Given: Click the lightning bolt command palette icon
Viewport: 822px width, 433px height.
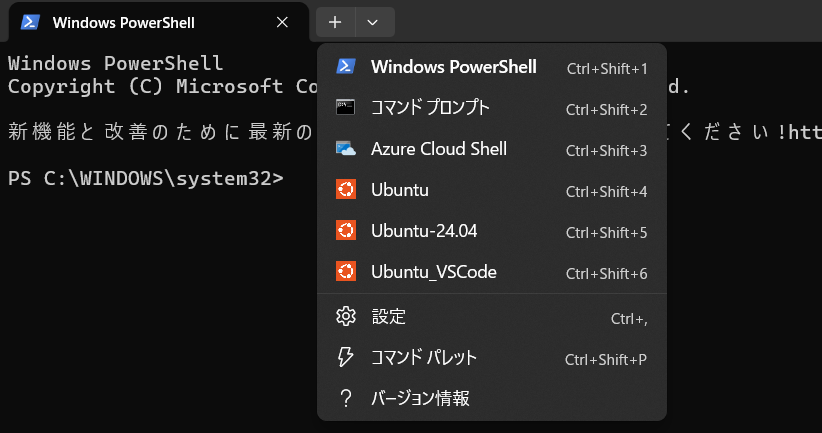Looking at the screenshot, I should point(346,358).
